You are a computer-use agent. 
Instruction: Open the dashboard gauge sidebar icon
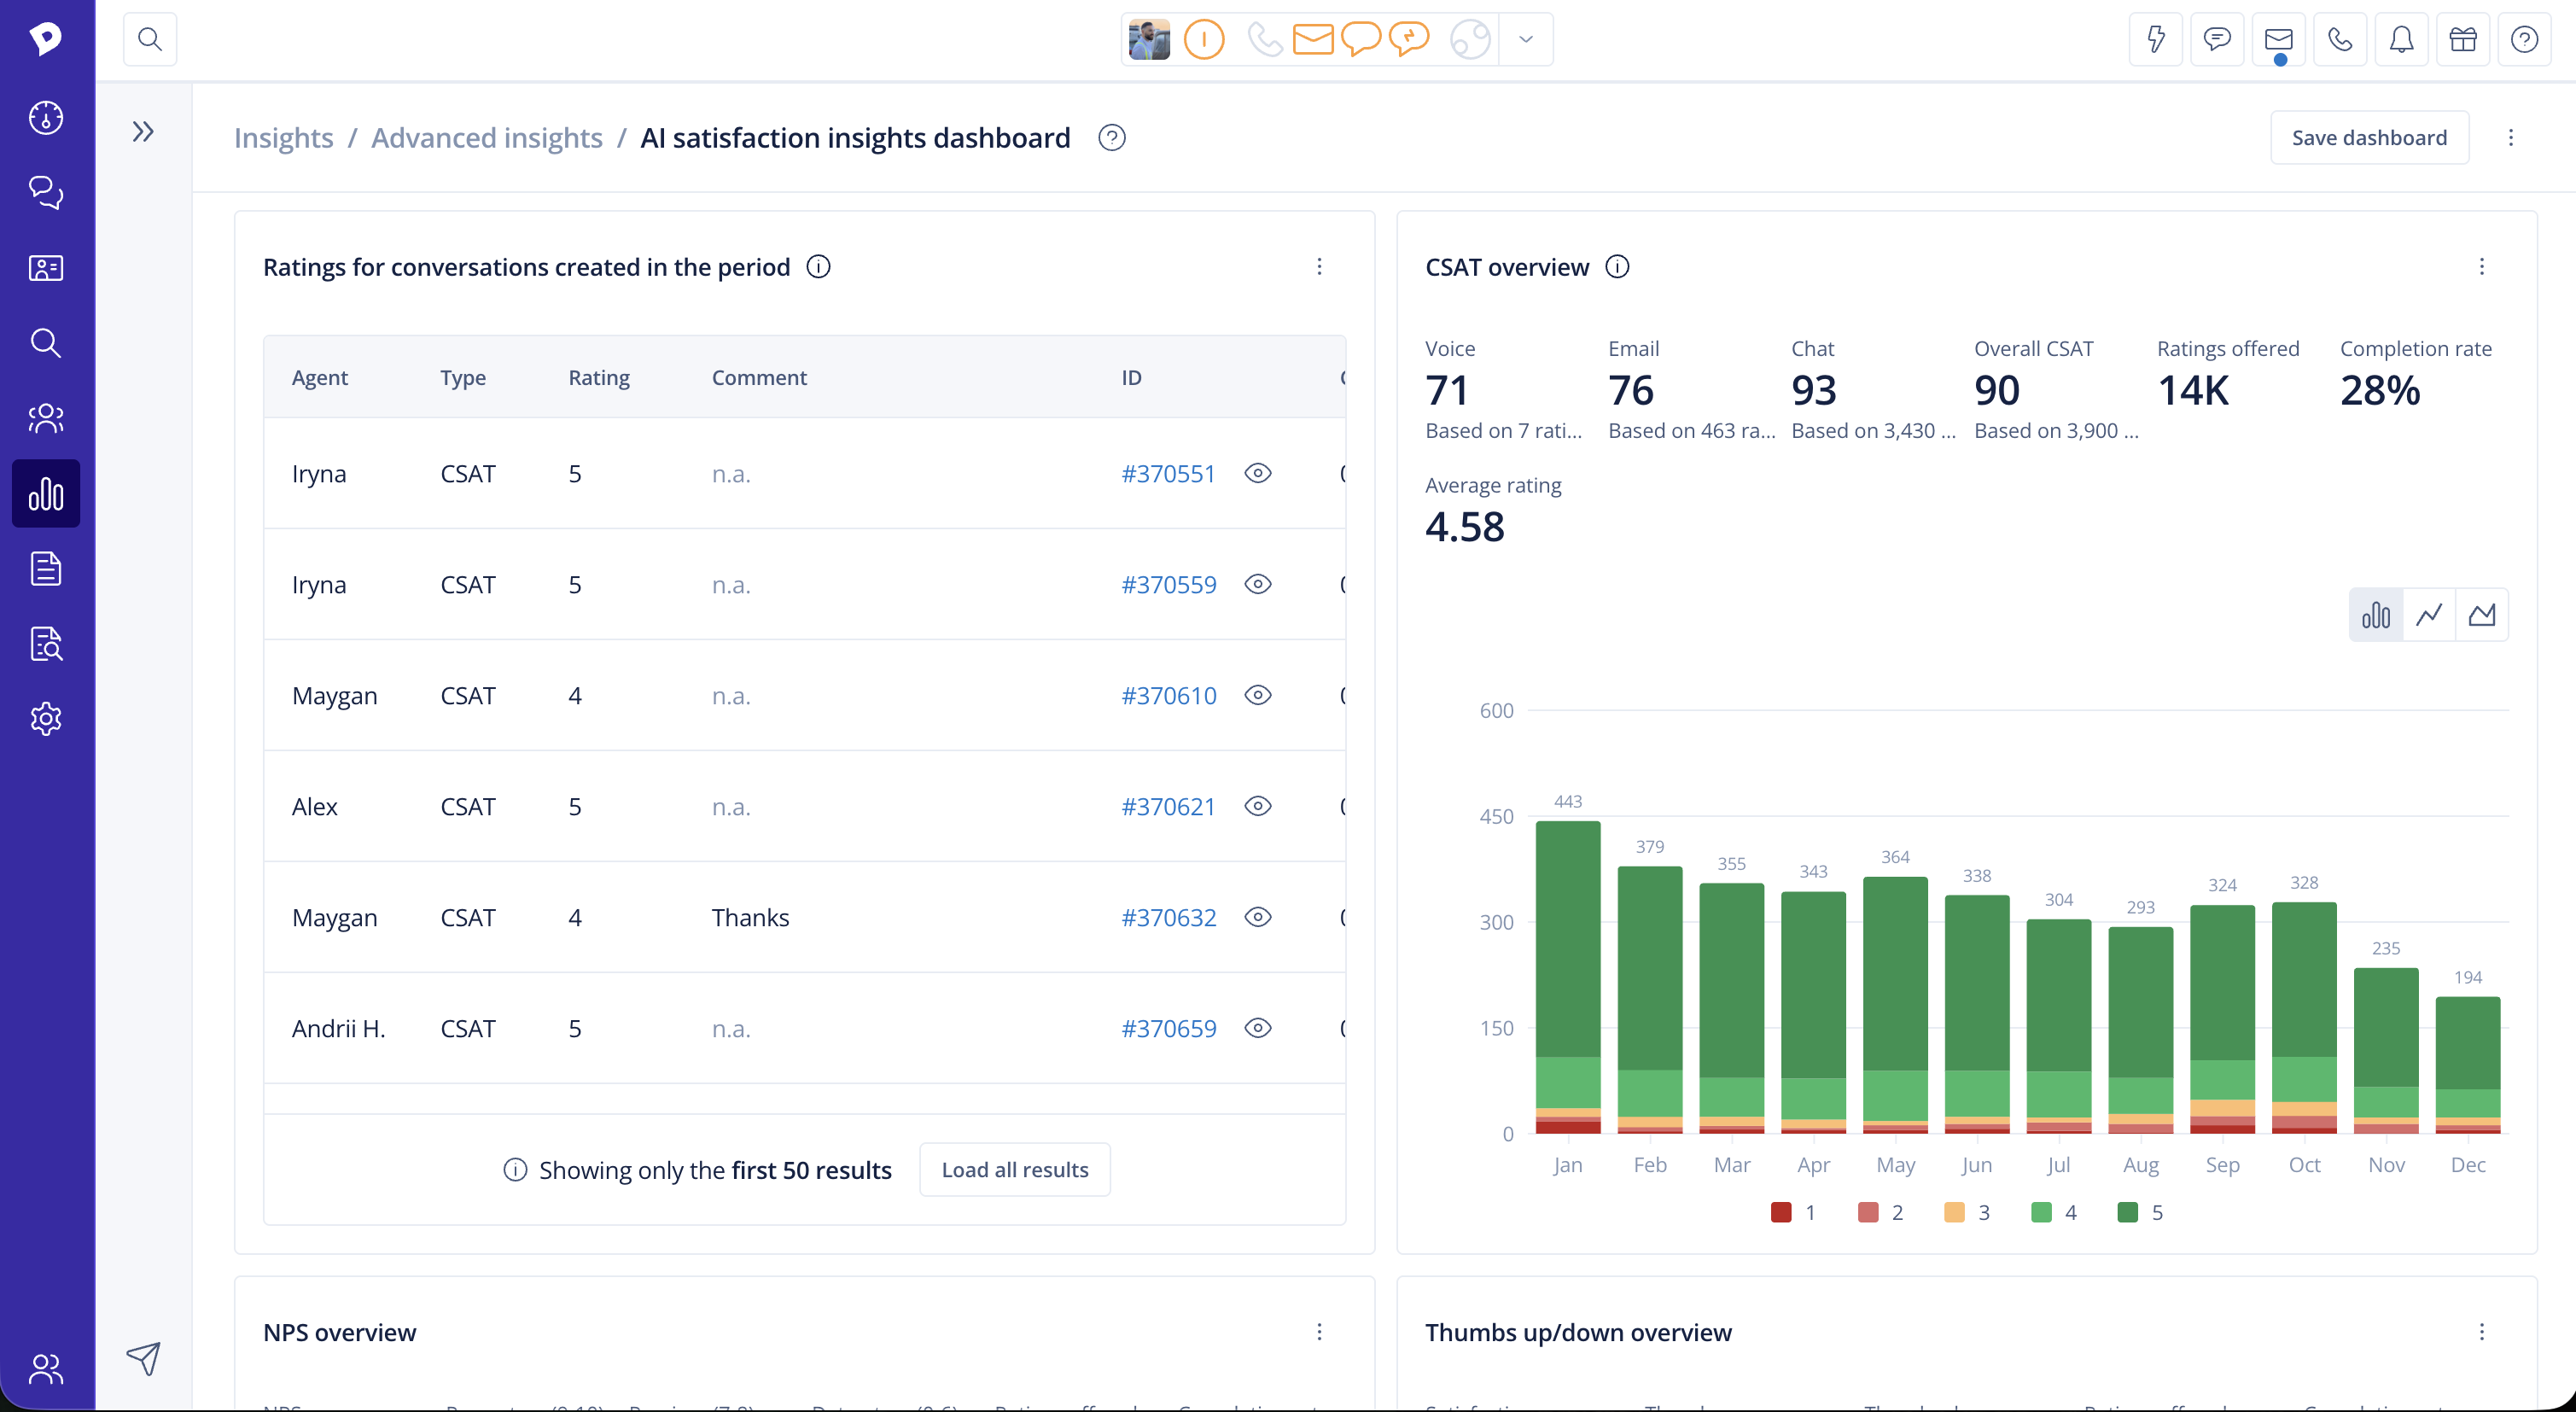click(x=46, y=118)
